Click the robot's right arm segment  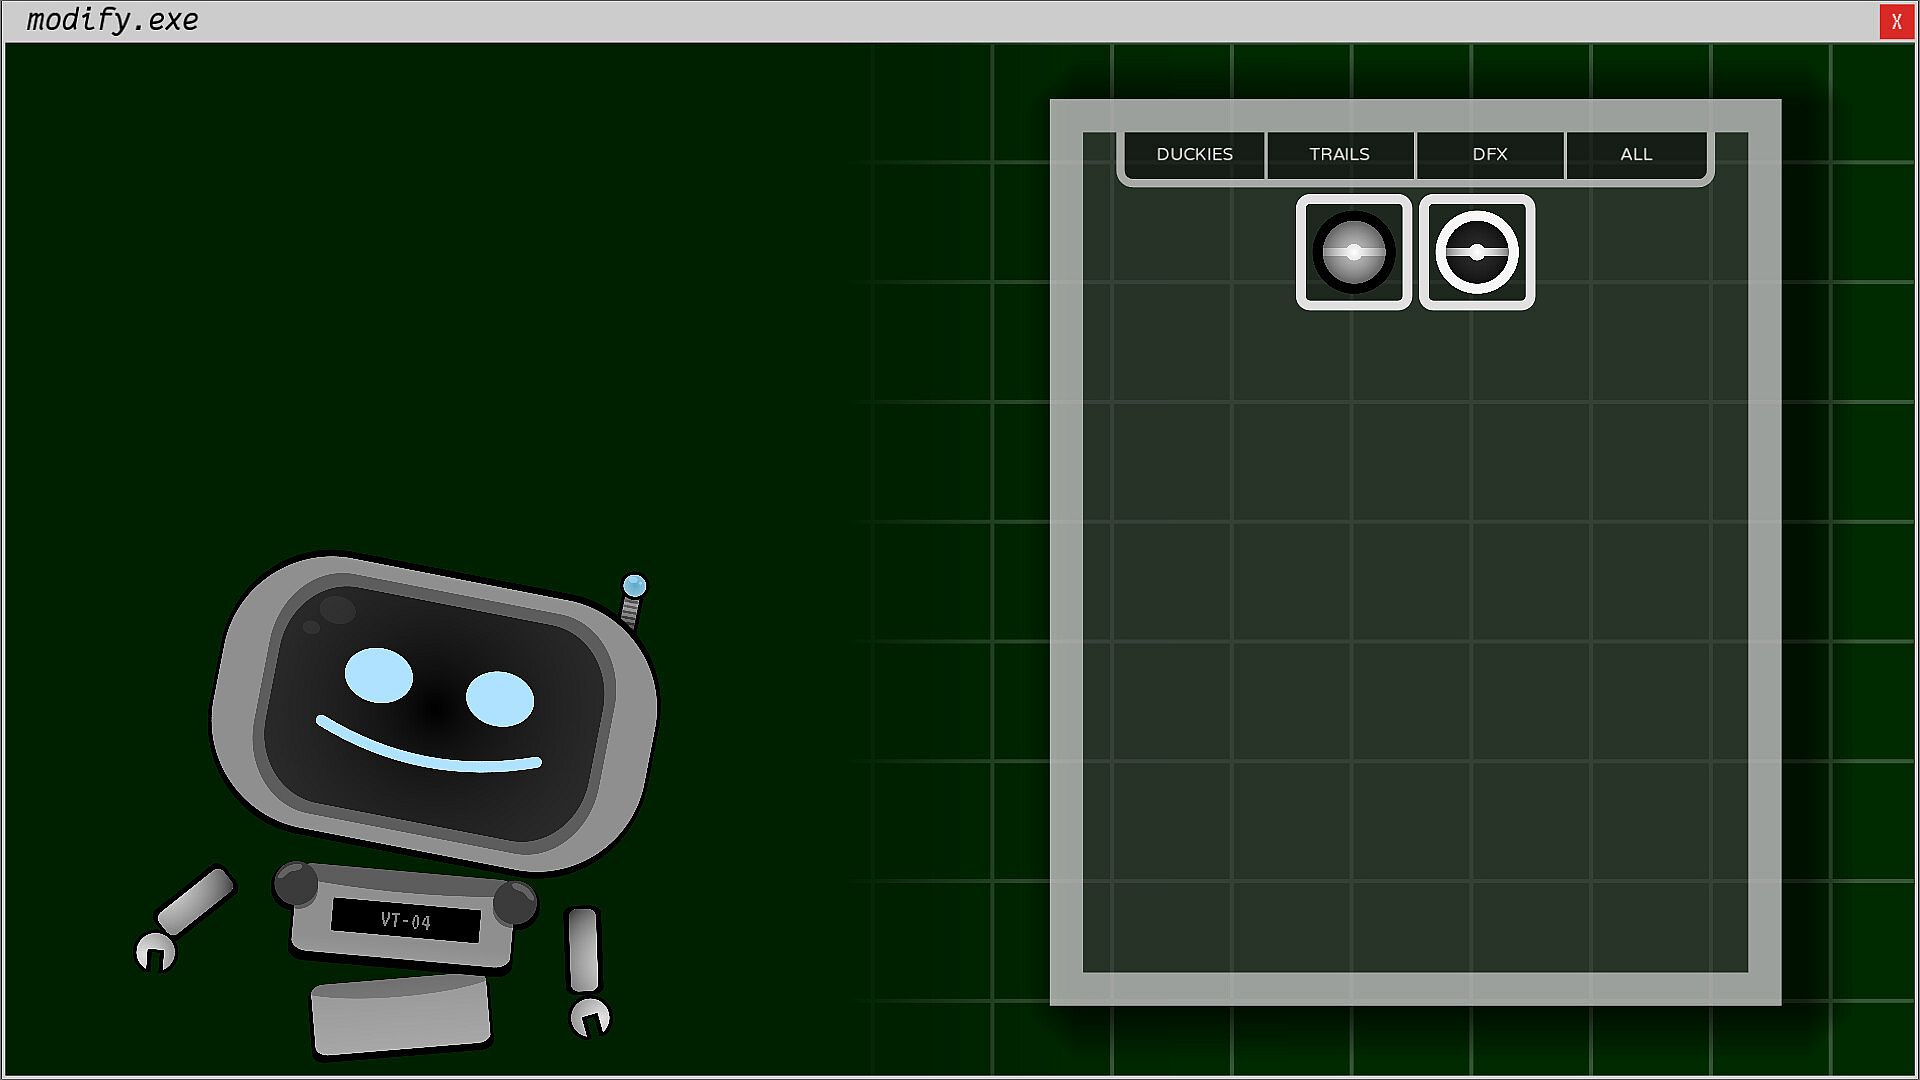click(x=582, y=949)
